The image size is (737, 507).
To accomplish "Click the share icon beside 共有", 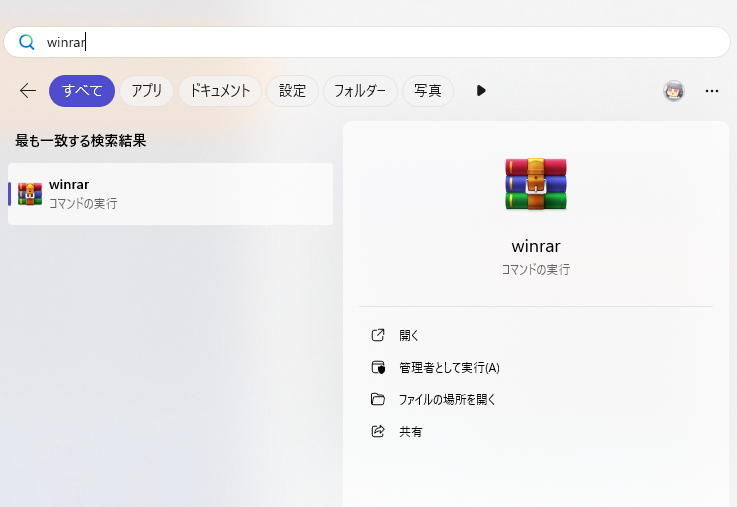I will [378, 431].
